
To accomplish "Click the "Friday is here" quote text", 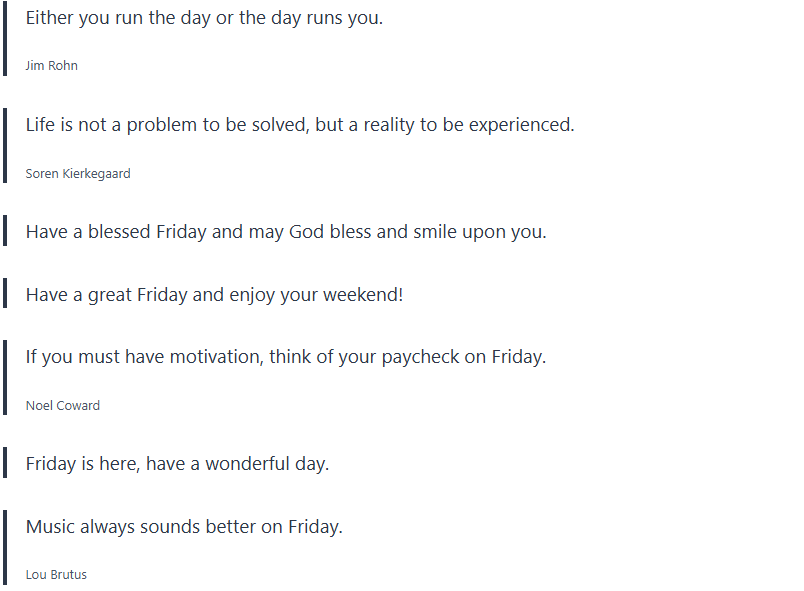I will (x=177, y=464).
